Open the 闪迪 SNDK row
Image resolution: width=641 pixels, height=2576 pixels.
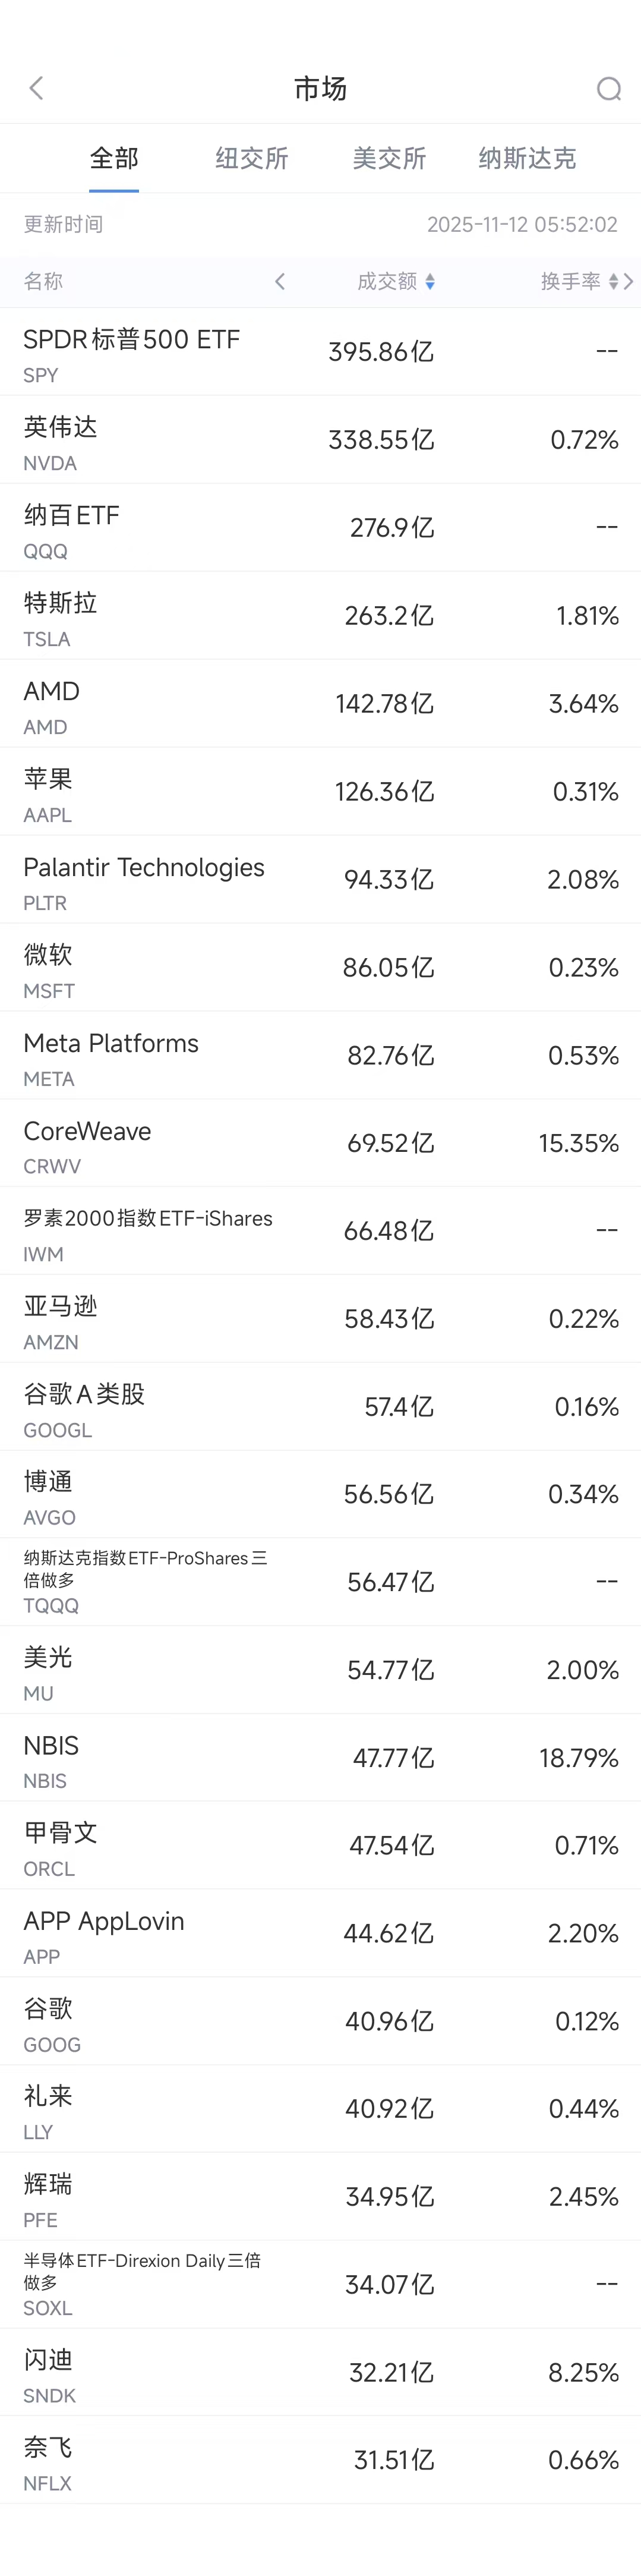(x=320, y=2372)
